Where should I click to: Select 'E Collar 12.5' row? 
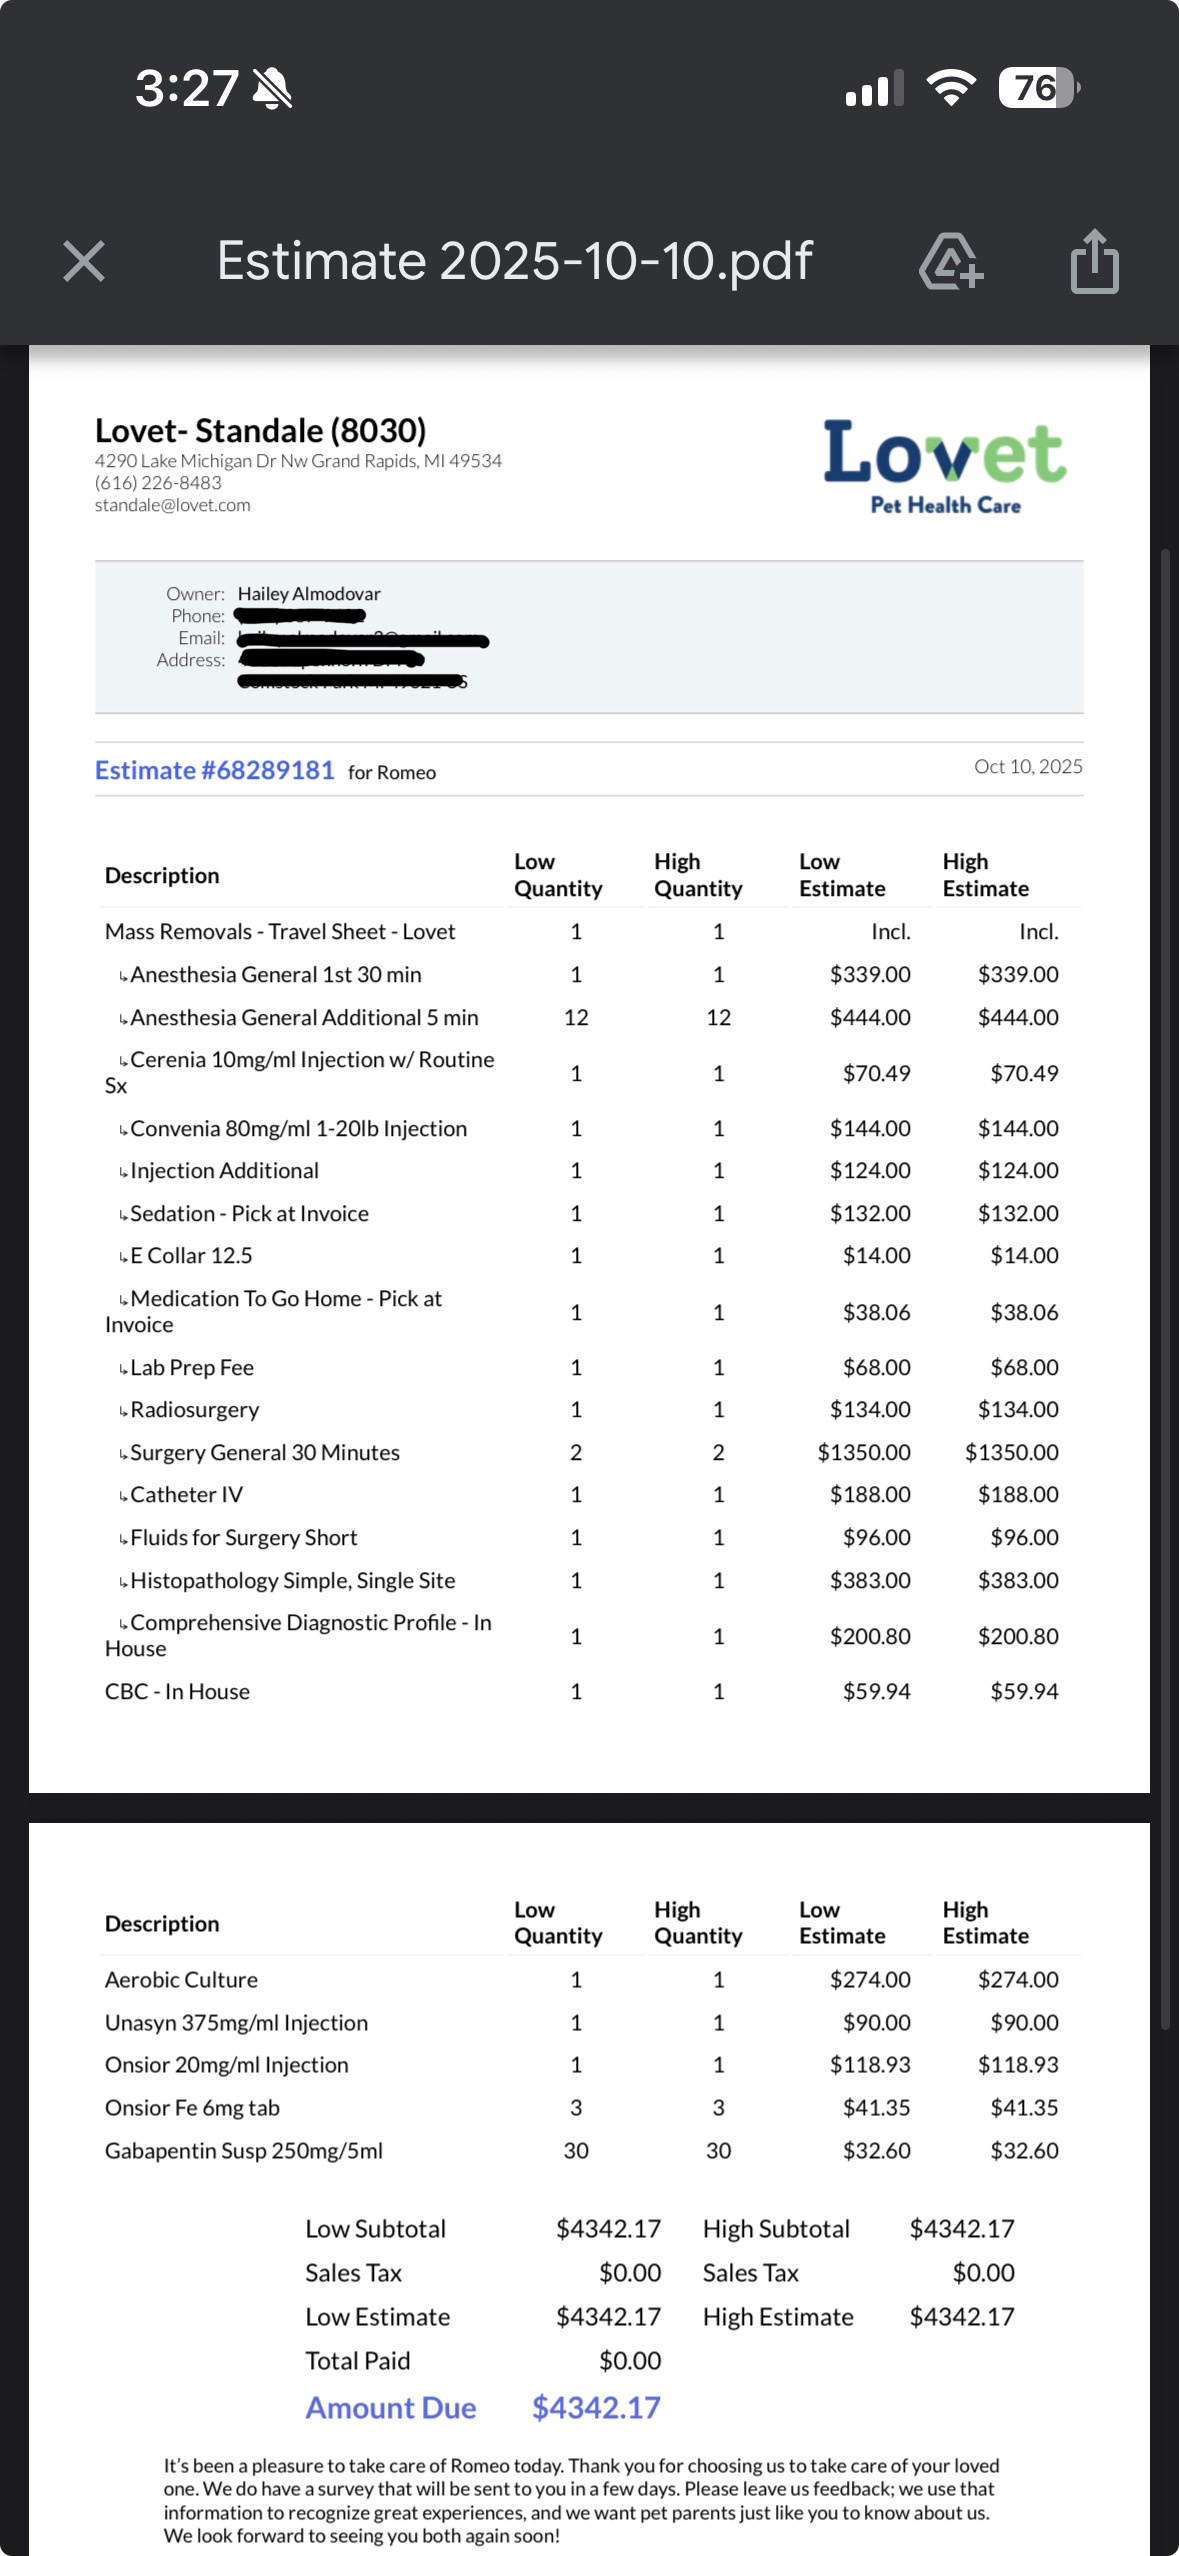(x=589, y=1256)
